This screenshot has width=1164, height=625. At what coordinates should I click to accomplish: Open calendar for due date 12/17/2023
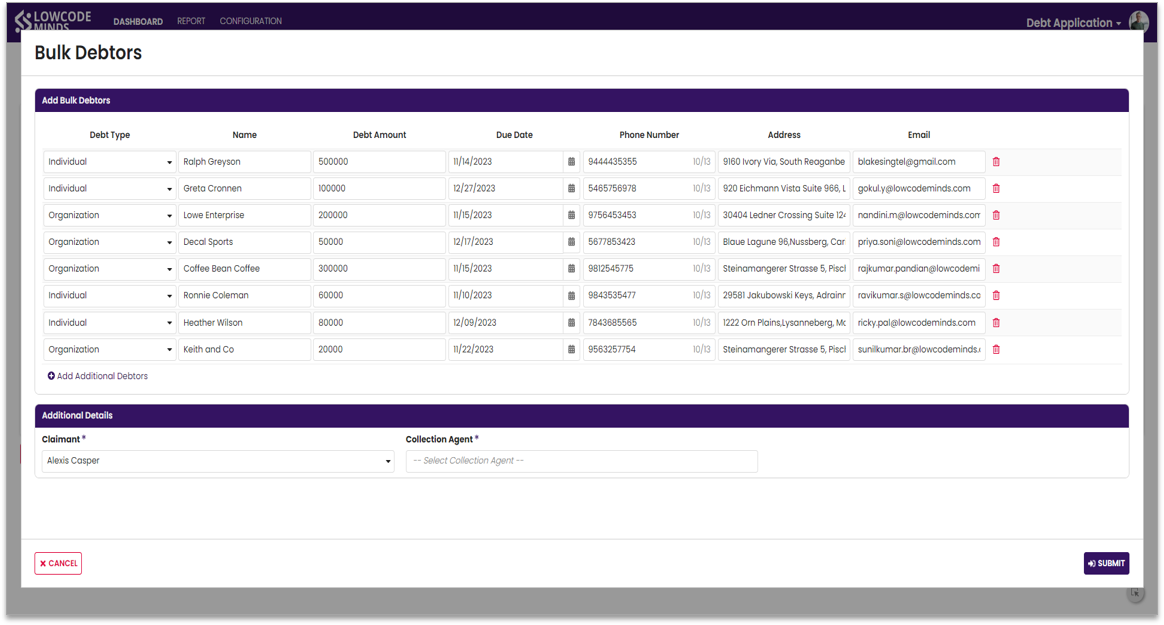click(572, 242)
